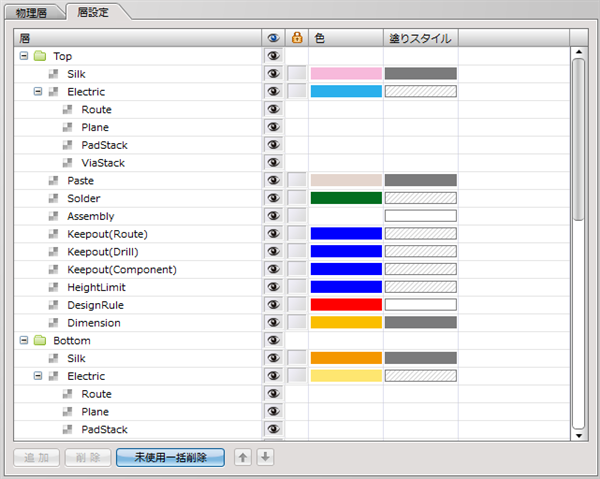
Task: Collapse the Top layer group
Action: click(24, 56)
